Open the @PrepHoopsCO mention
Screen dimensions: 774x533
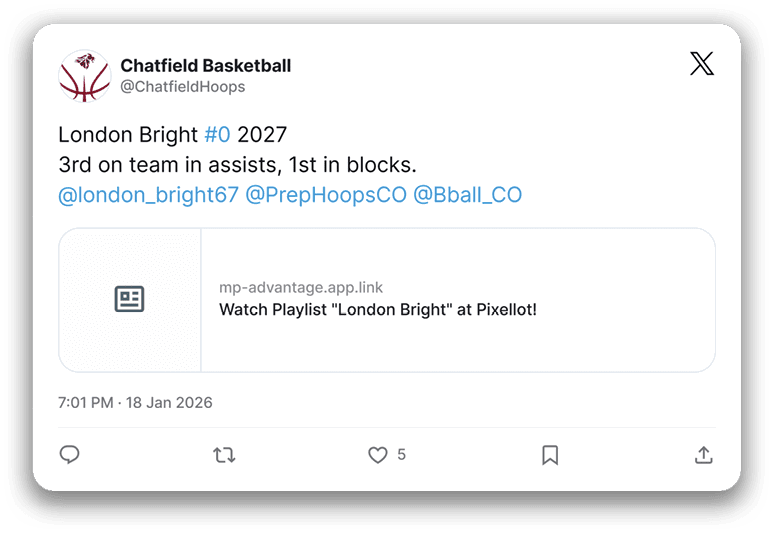(326, 195)
